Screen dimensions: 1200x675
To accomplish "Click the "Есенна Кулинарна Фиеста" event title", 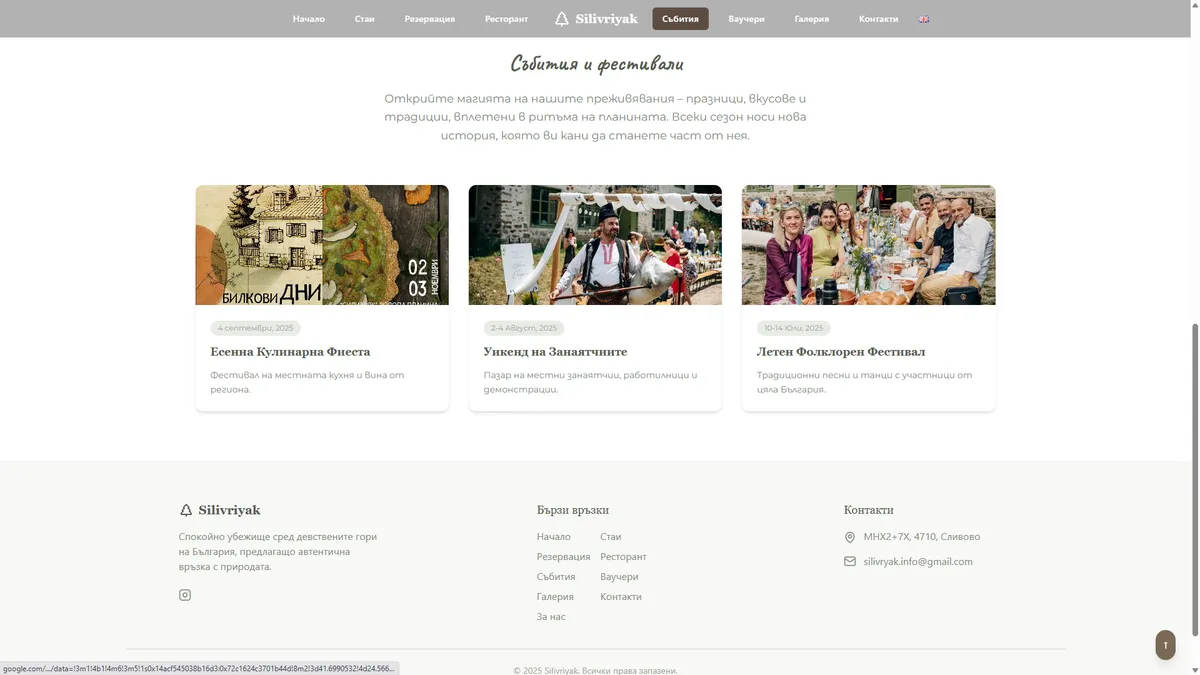I will tap(290, 351).
